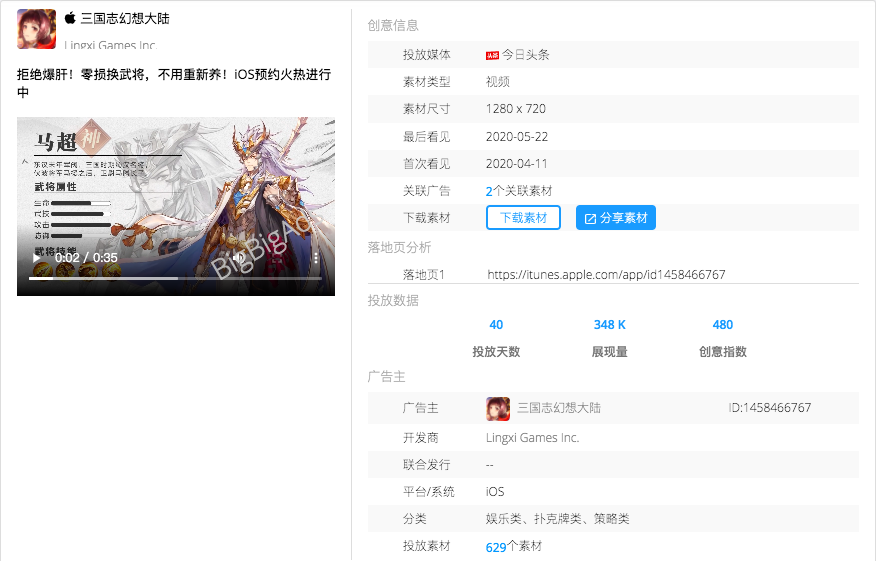
Task: Open the video's three-dot options menu
Action: (316, 258)
